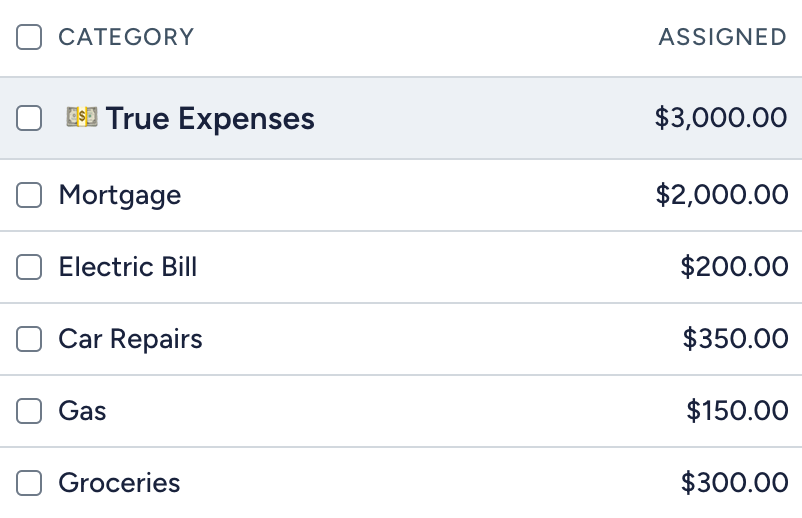
Task: Open the Car Repairs category
Action: pyautogui.click(x=130, y=339)
